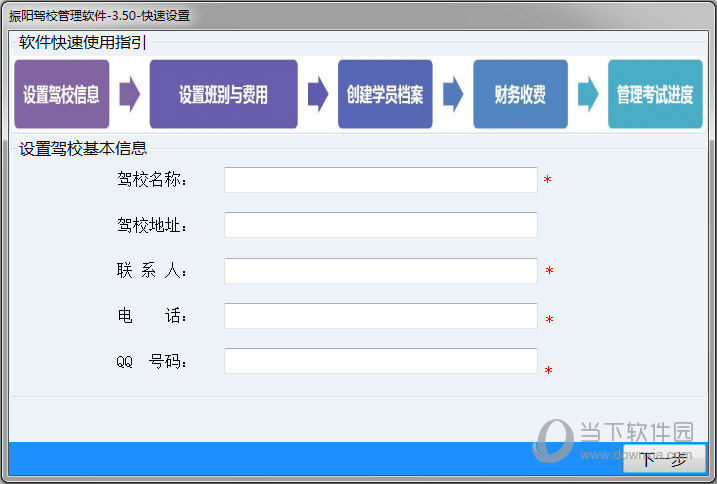The image size is (717, 484).
Task: Select the 设置班别与费用 step block
Action: 224,94
